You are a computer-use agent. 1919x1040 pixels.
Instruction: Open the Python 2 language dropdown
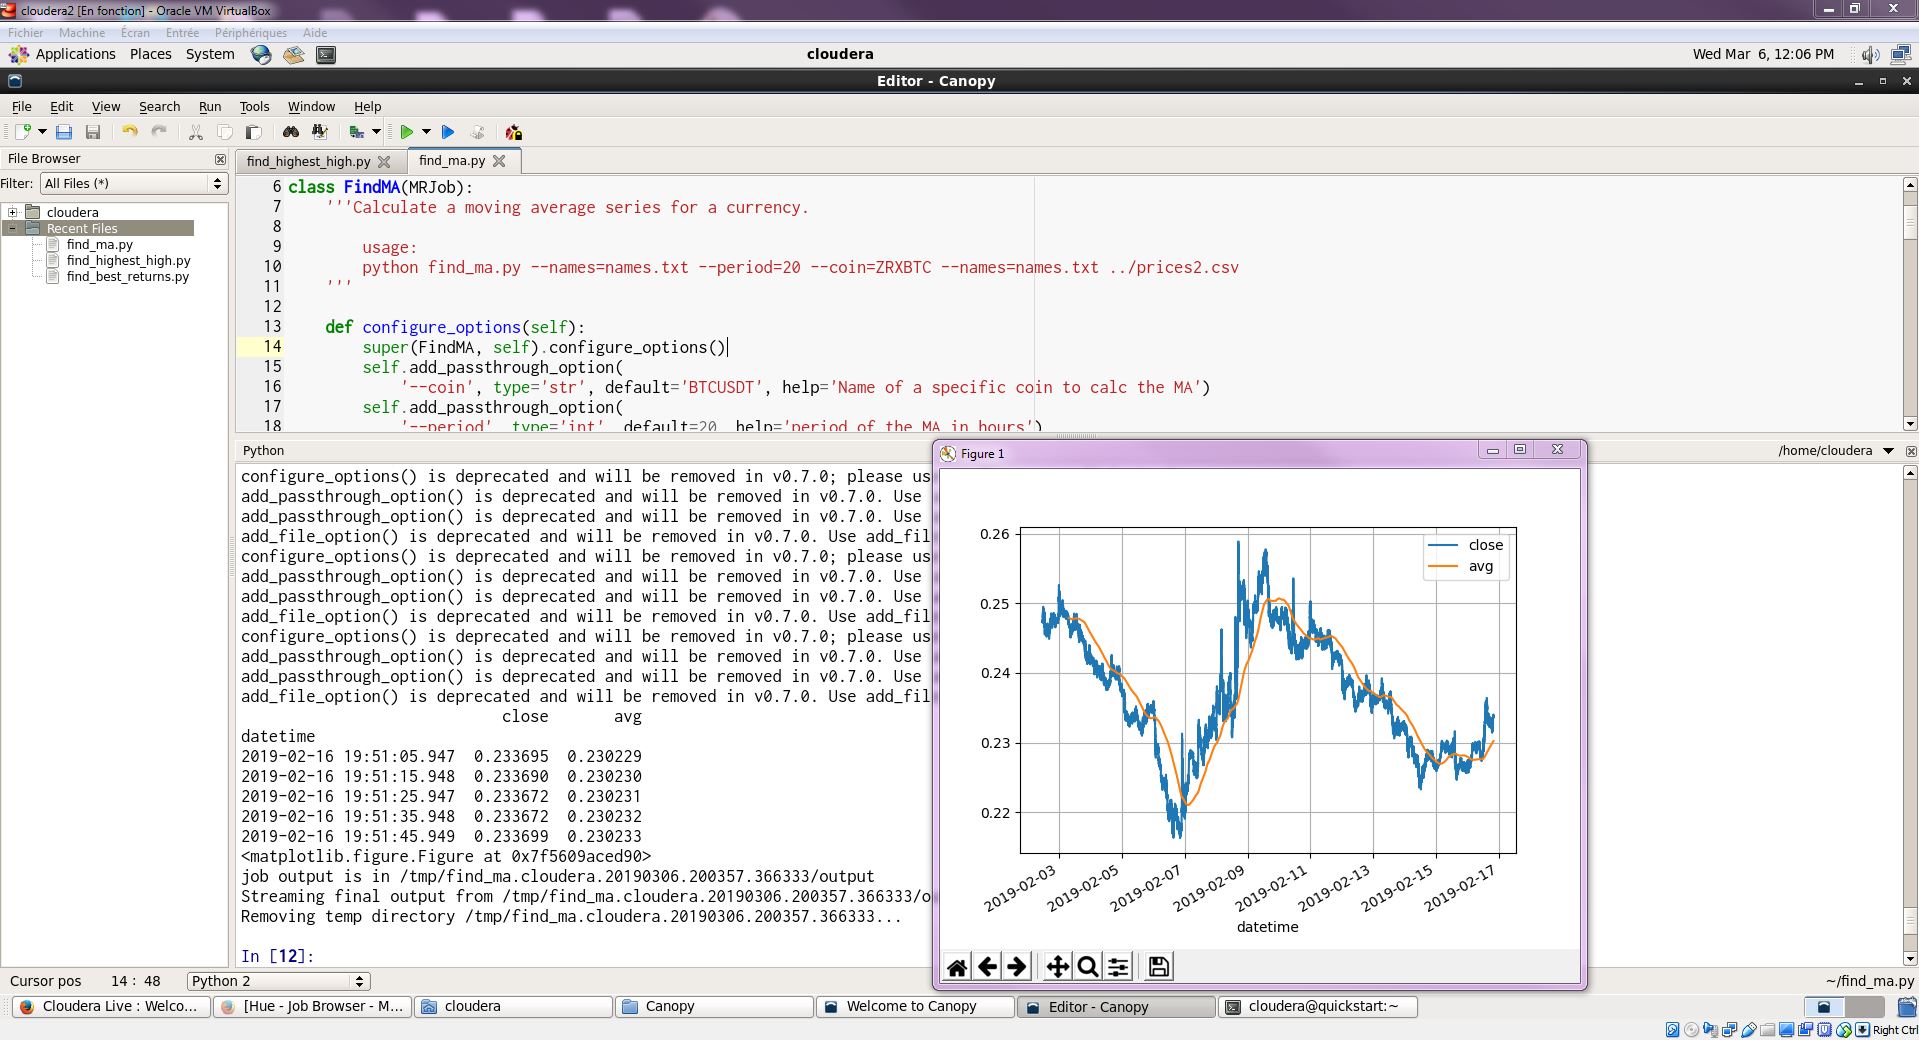click(278, 981)
